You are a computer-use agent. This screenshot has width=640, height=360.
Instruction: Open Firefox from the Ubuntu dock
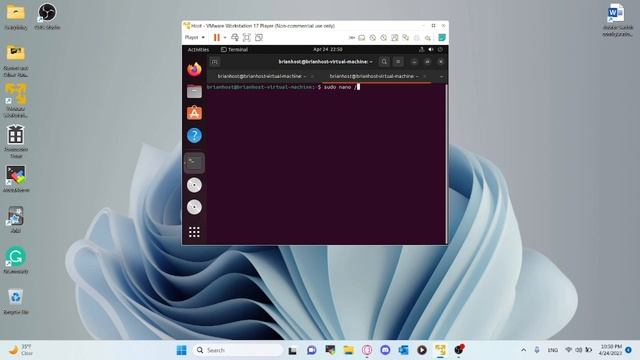[x=194, y=69]
